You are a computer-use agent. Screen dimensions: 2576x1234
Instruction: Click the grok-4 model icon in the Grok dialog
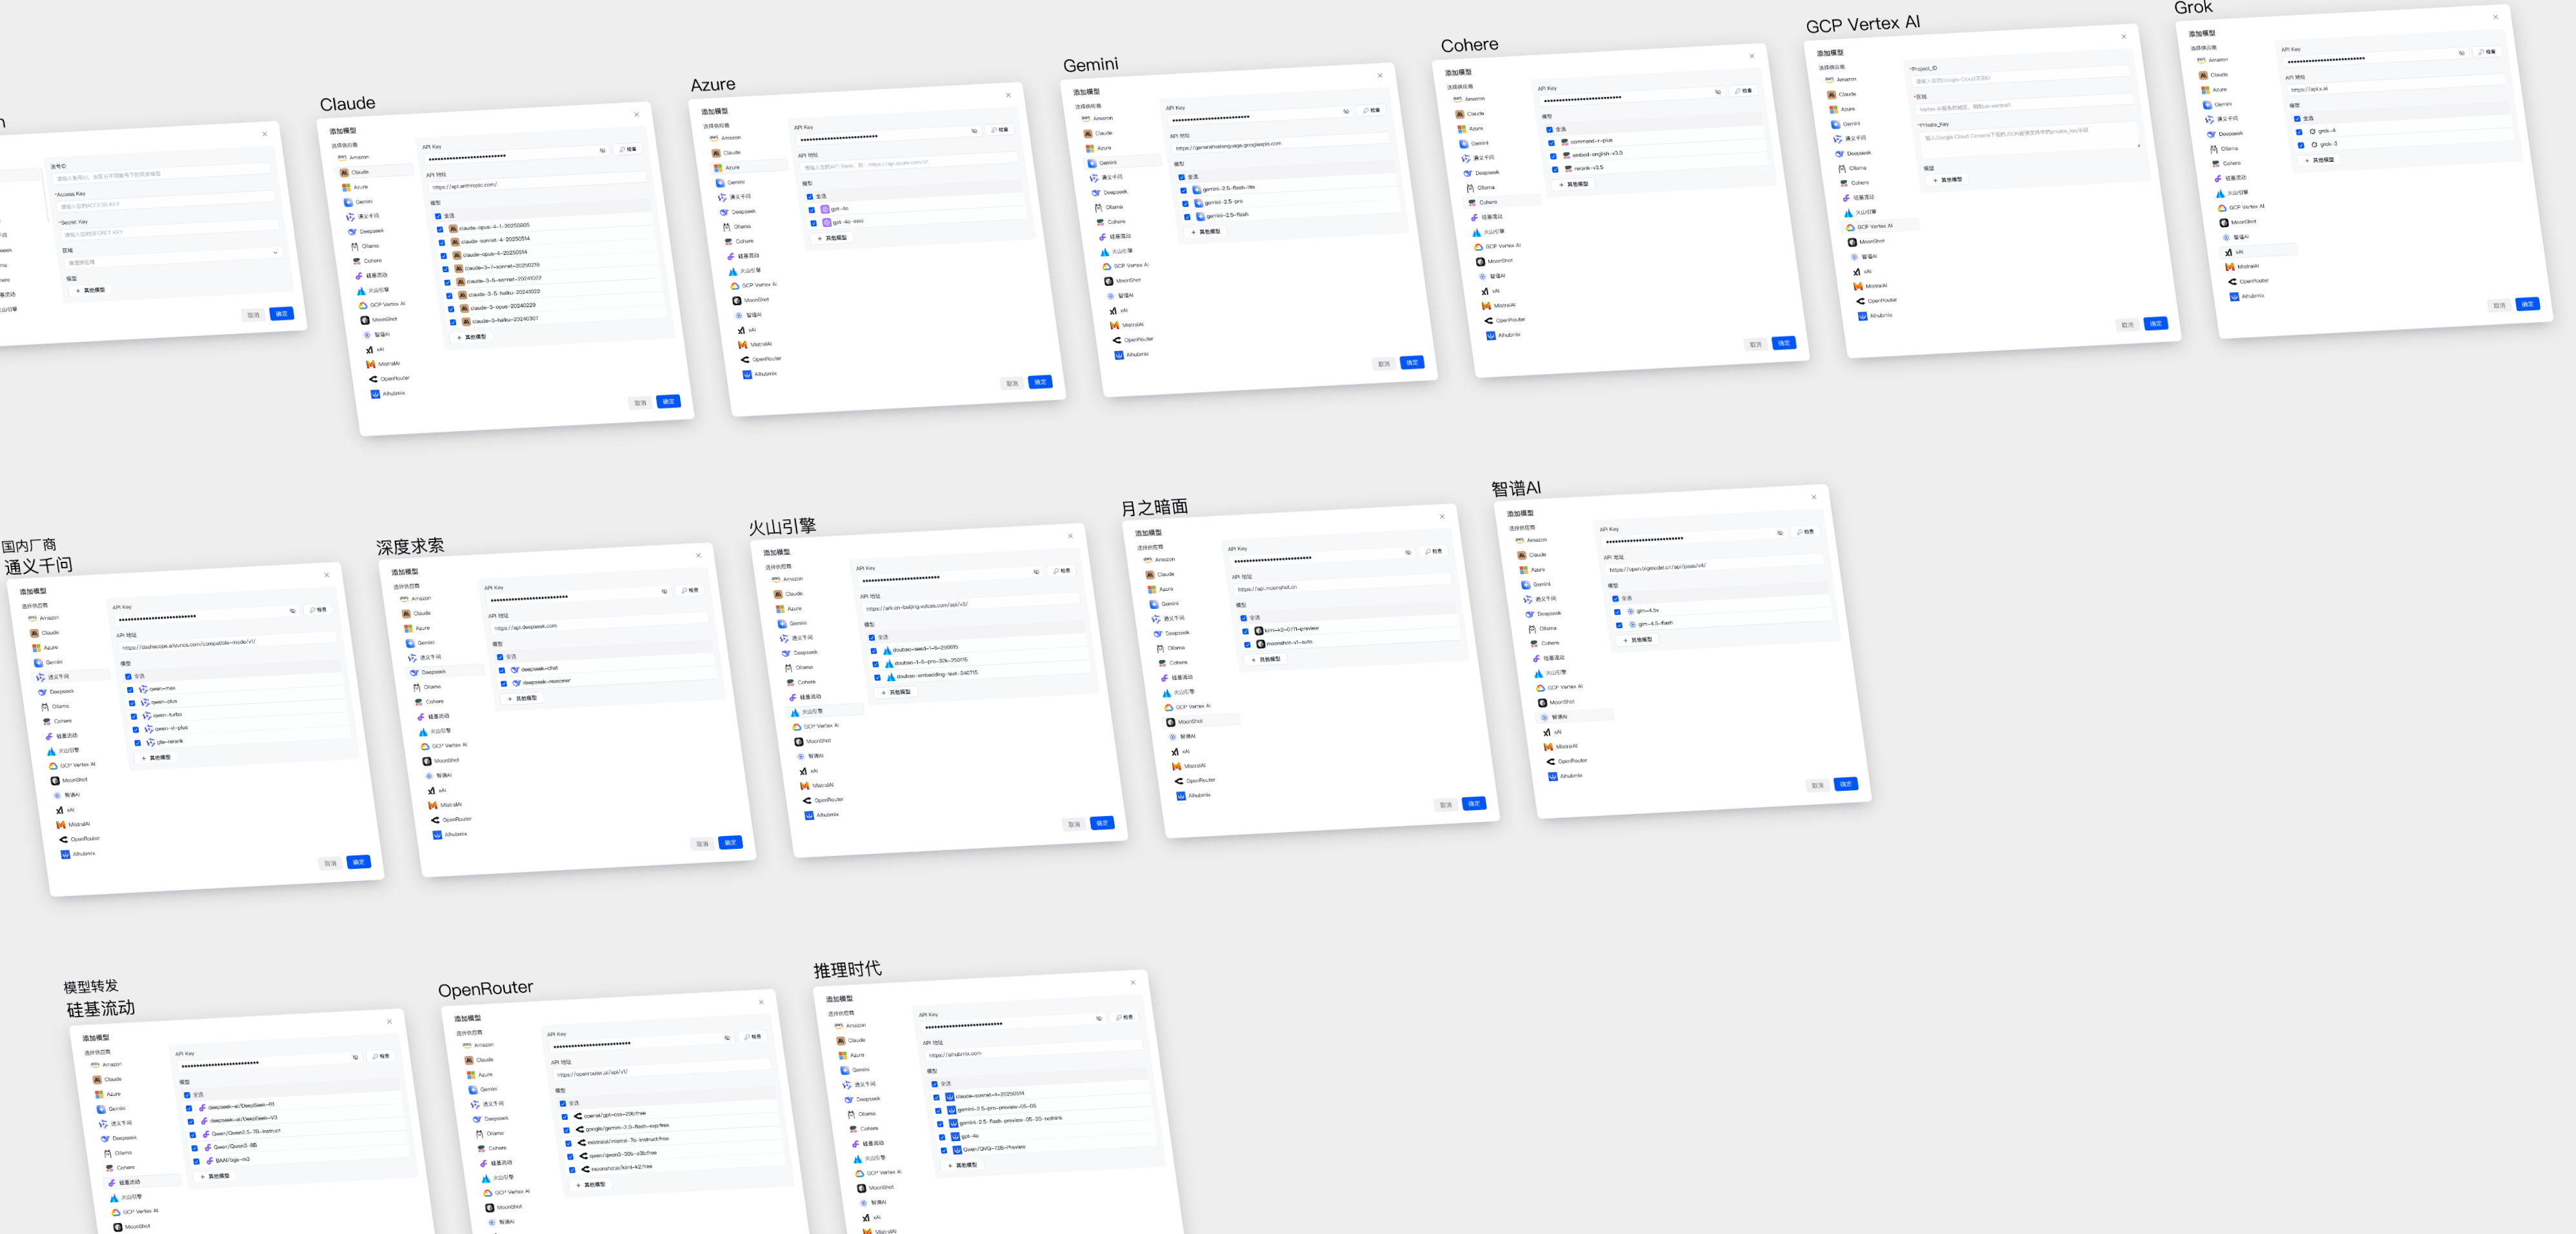(x=2313, y=131)
